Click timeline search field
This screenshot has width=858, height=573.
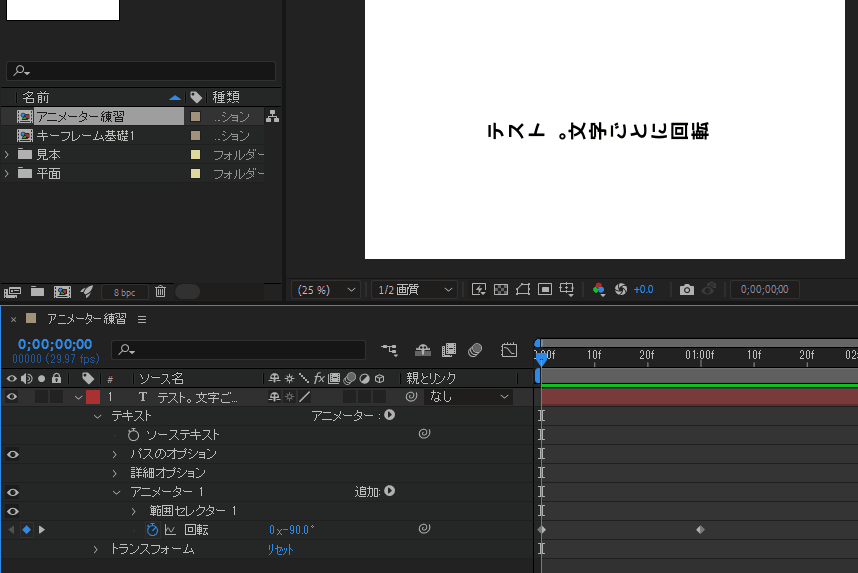pyautogui.click(x=239, y=350)
